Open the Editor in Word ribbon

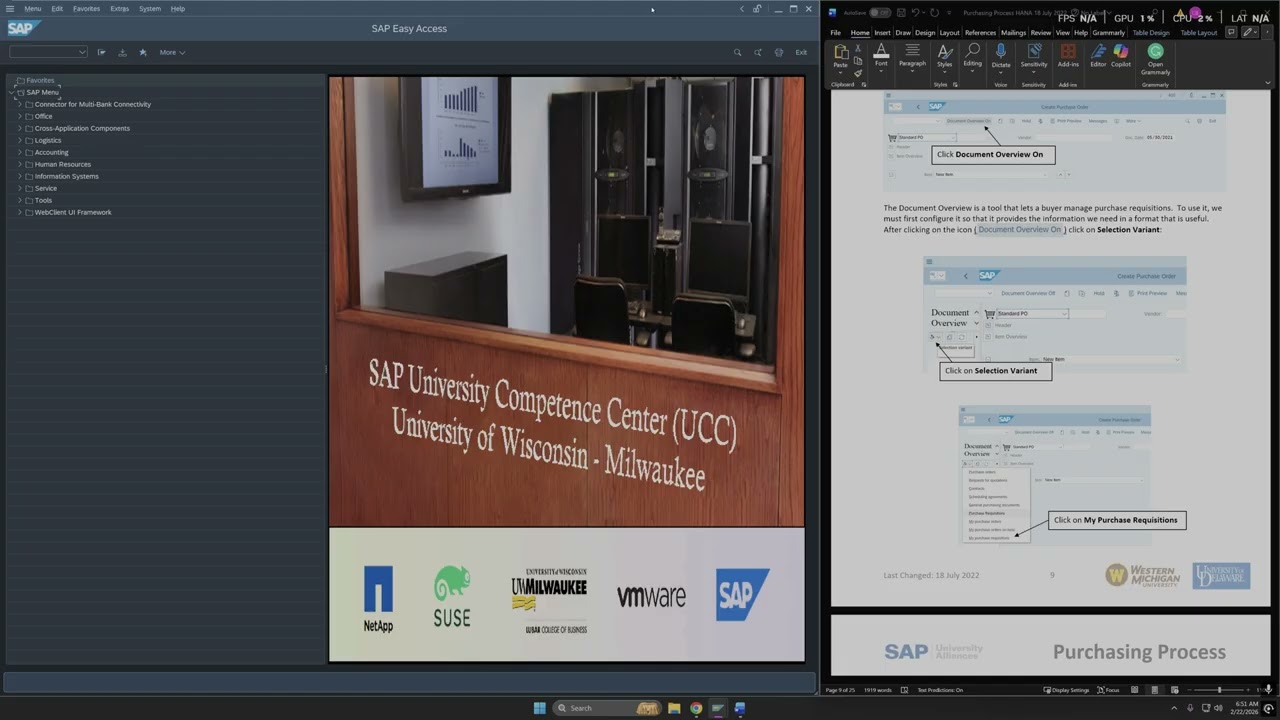1098,56
